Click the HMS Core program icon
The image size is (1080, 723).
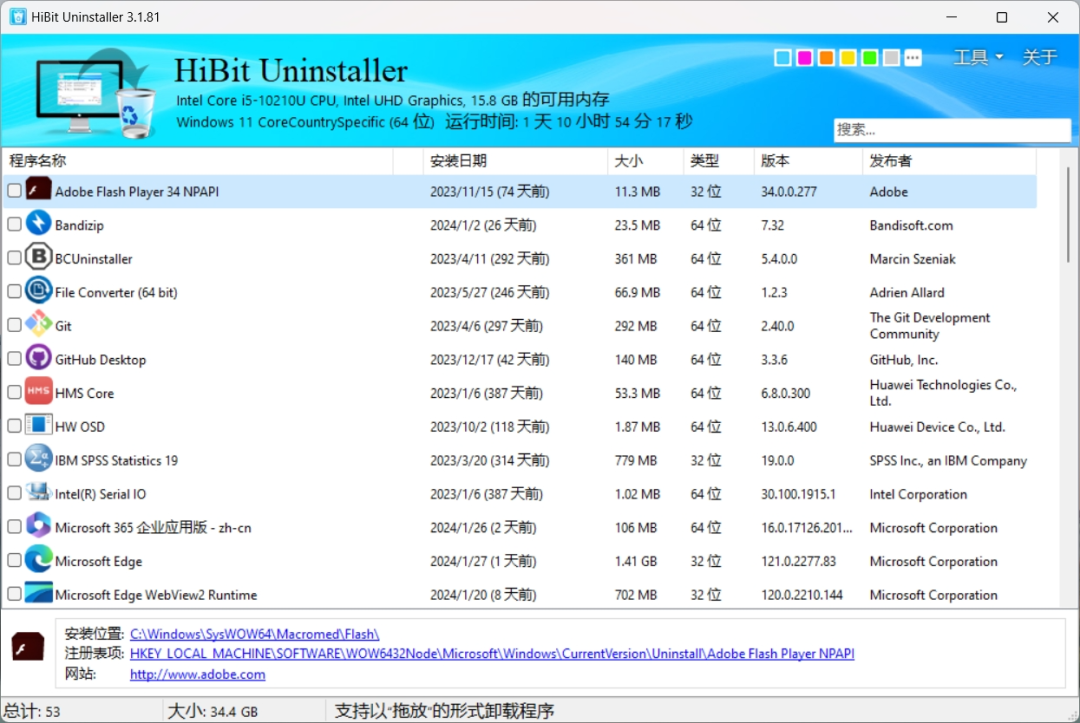[x=39, y=391]
